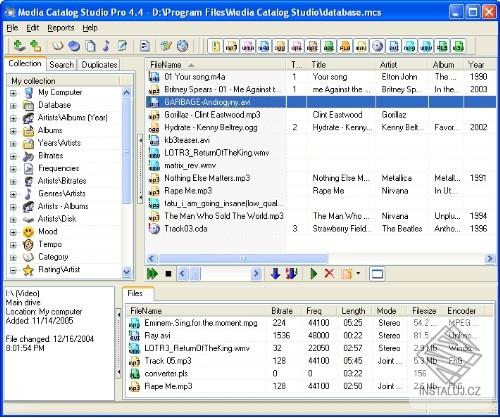Toggle the aac file type filter button
Screen dimensions: 500x418
329,46
